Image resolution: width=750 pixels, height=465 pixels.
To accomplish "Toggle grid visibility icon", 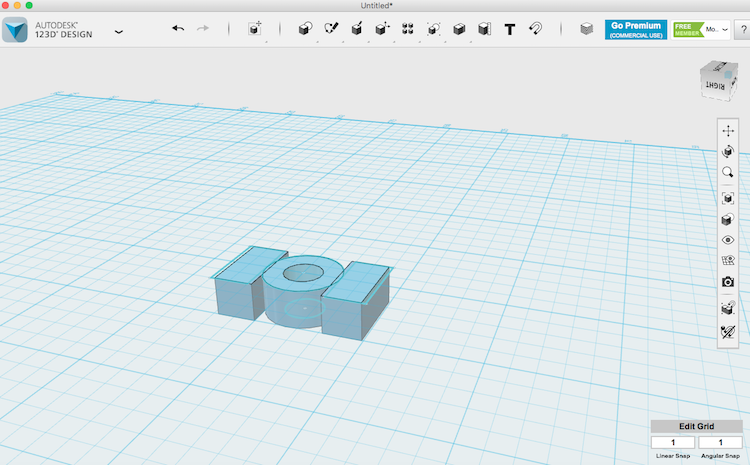I will 728,261.
